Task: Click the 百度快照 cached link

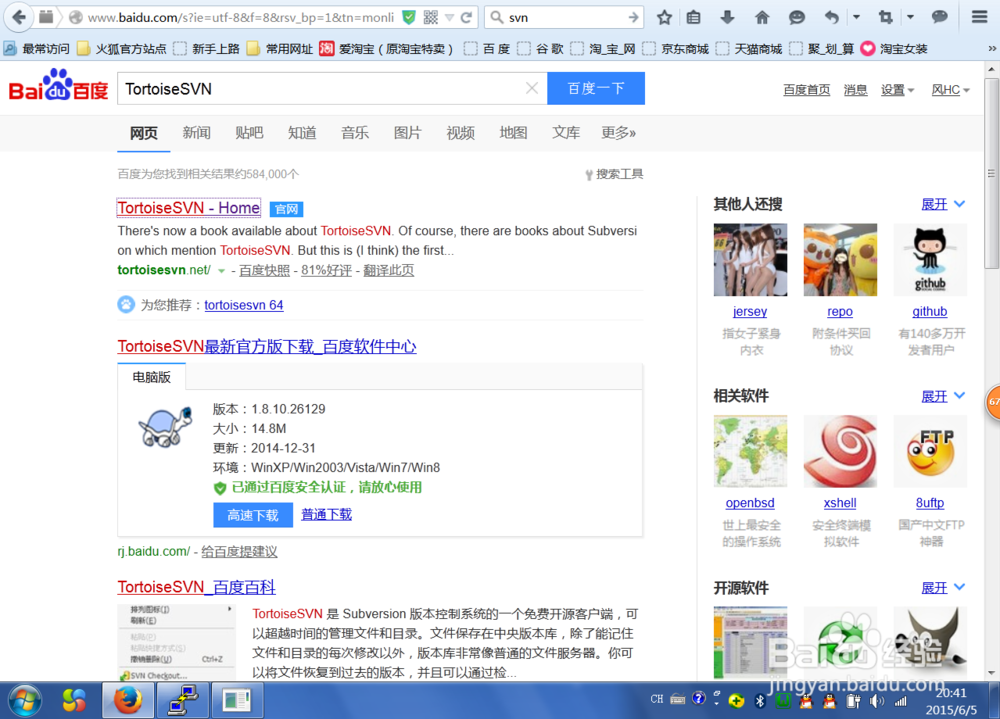Action: click(265, 271)
